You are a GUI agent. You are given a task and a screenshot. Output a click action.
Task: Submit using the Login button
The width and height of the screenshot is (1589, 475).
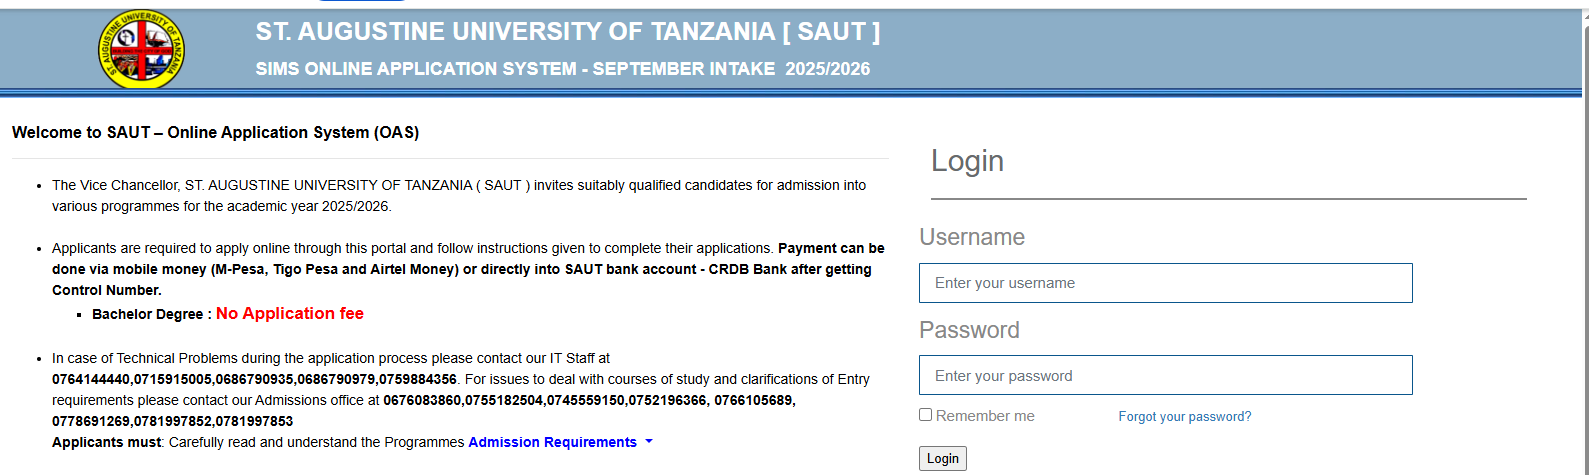942,458
